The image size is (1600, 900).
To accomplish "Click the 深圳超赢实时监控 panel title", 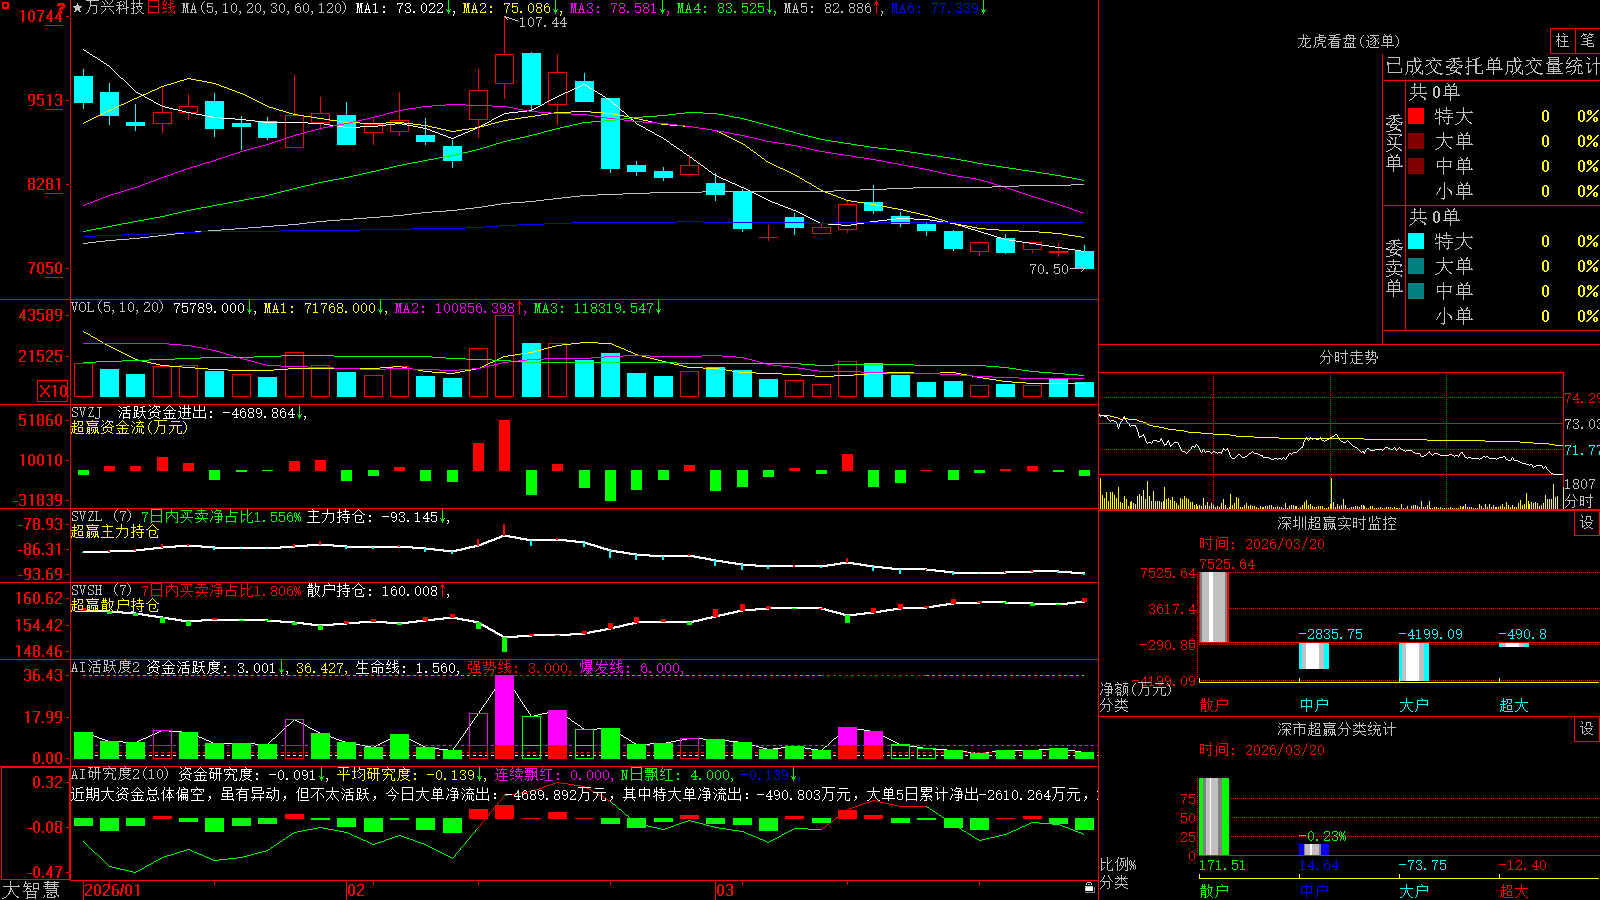I will [x=1337, y=523].
